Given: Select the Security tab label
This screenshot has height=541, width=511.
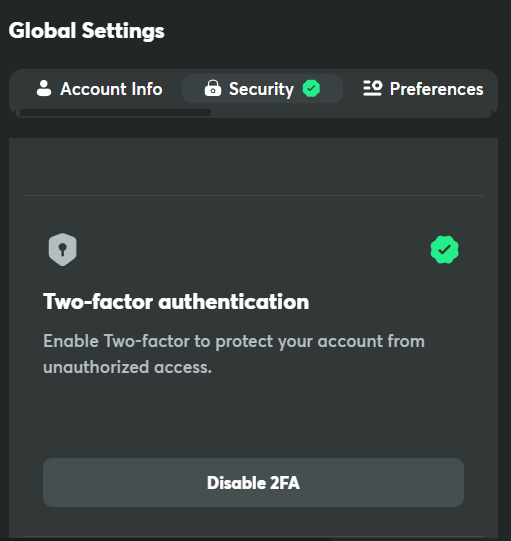Looking at the screenshot, I should (262, 89).
